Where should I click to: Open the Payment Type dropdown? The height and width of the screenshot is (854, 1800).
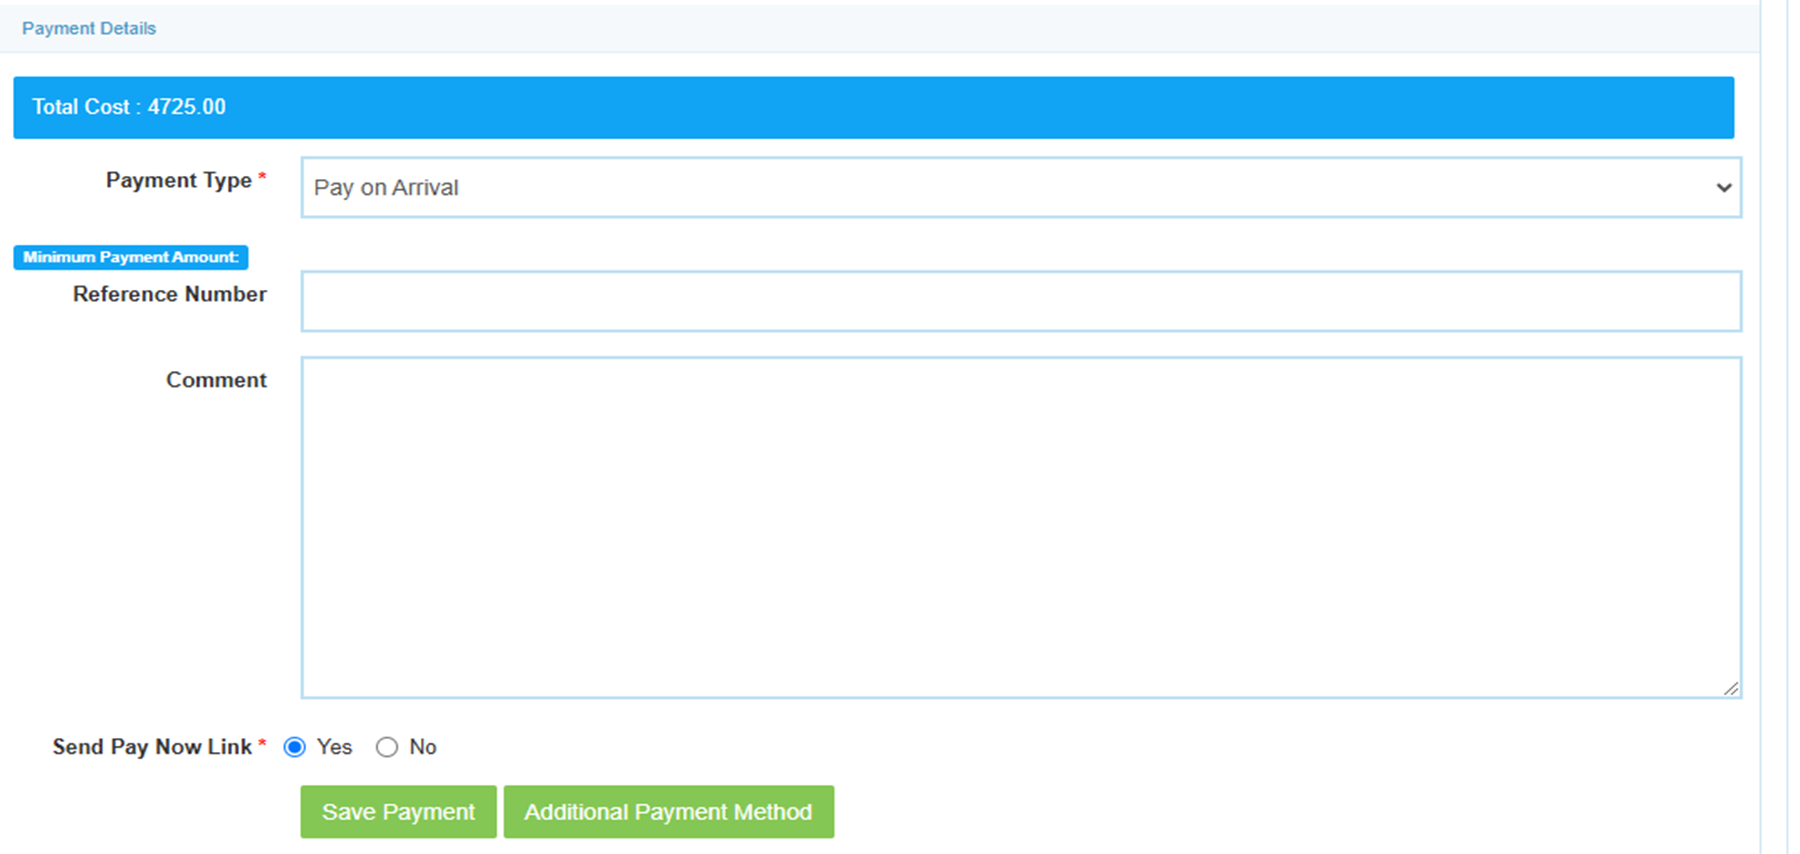(x=1021, y=187)
